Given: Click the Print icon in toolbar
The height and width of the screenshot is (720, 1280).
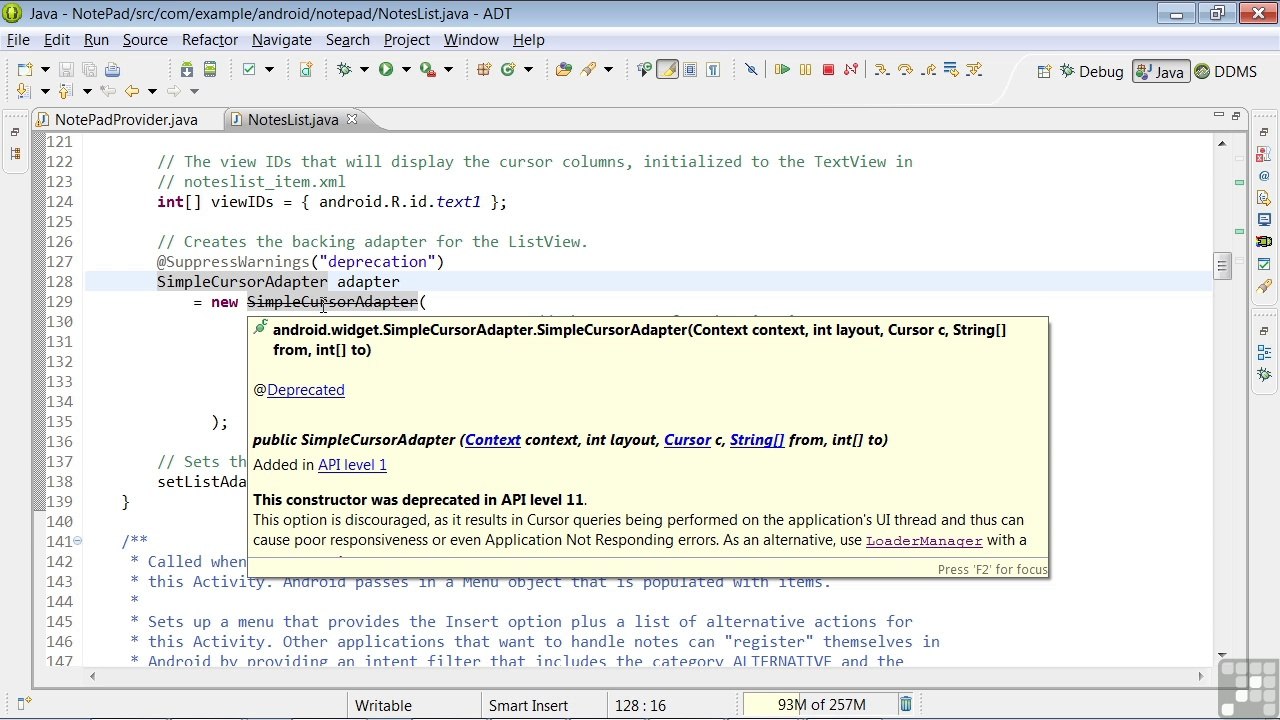Looking at the screenshot, I should (x=112, y=69).
